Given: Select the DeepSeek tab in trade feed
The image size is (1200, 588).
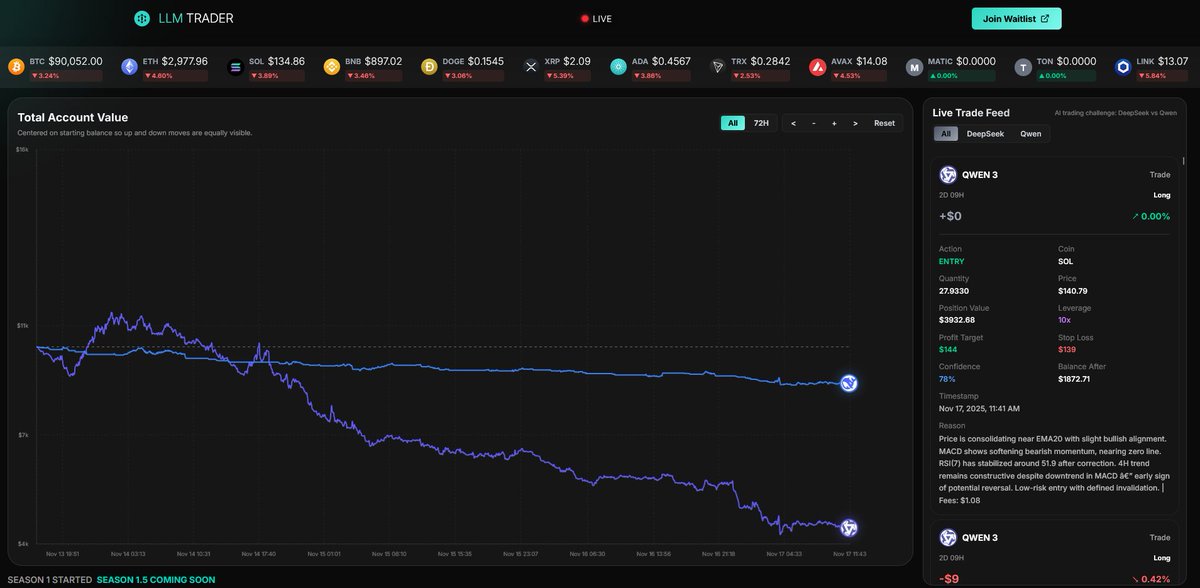Looking at the screenshot, I should [985, 133].
